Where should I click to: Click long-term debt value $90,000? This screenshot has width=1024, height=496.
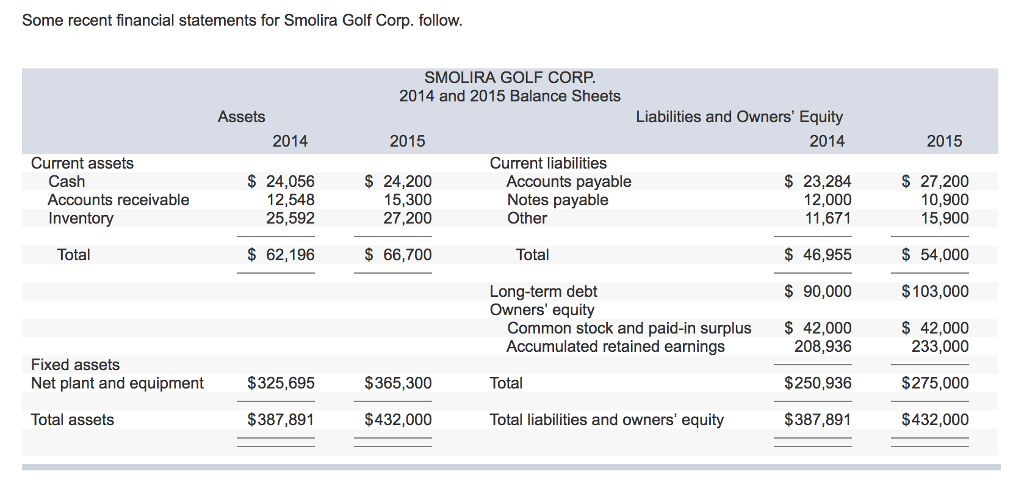(818, 291)
